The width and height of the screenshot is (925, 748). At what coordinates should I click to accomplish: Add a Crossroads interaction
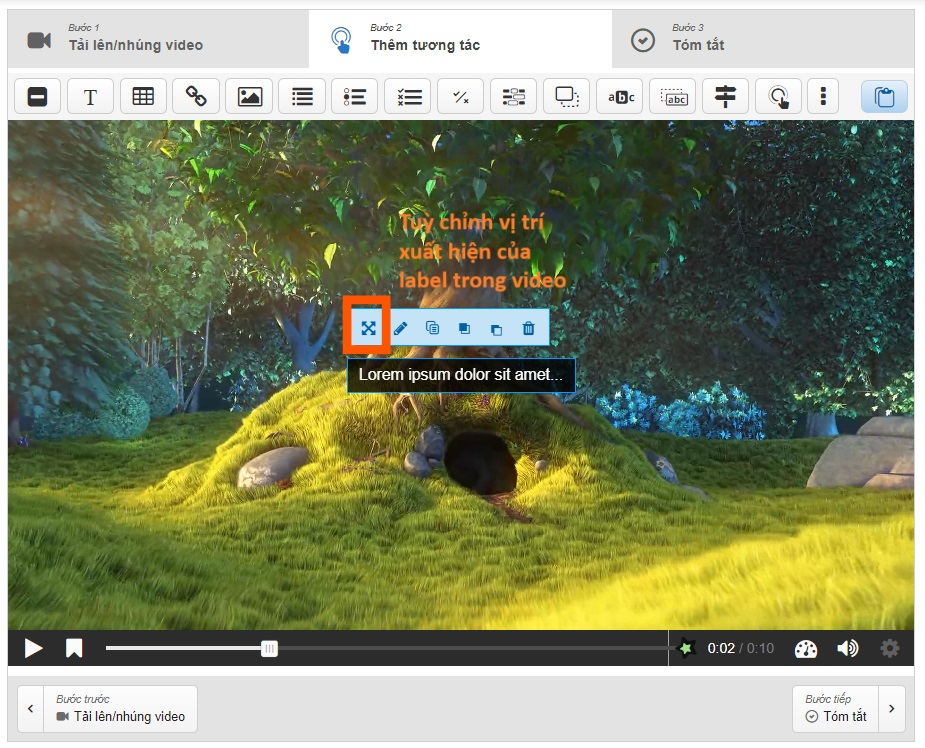tap(726, 97)
